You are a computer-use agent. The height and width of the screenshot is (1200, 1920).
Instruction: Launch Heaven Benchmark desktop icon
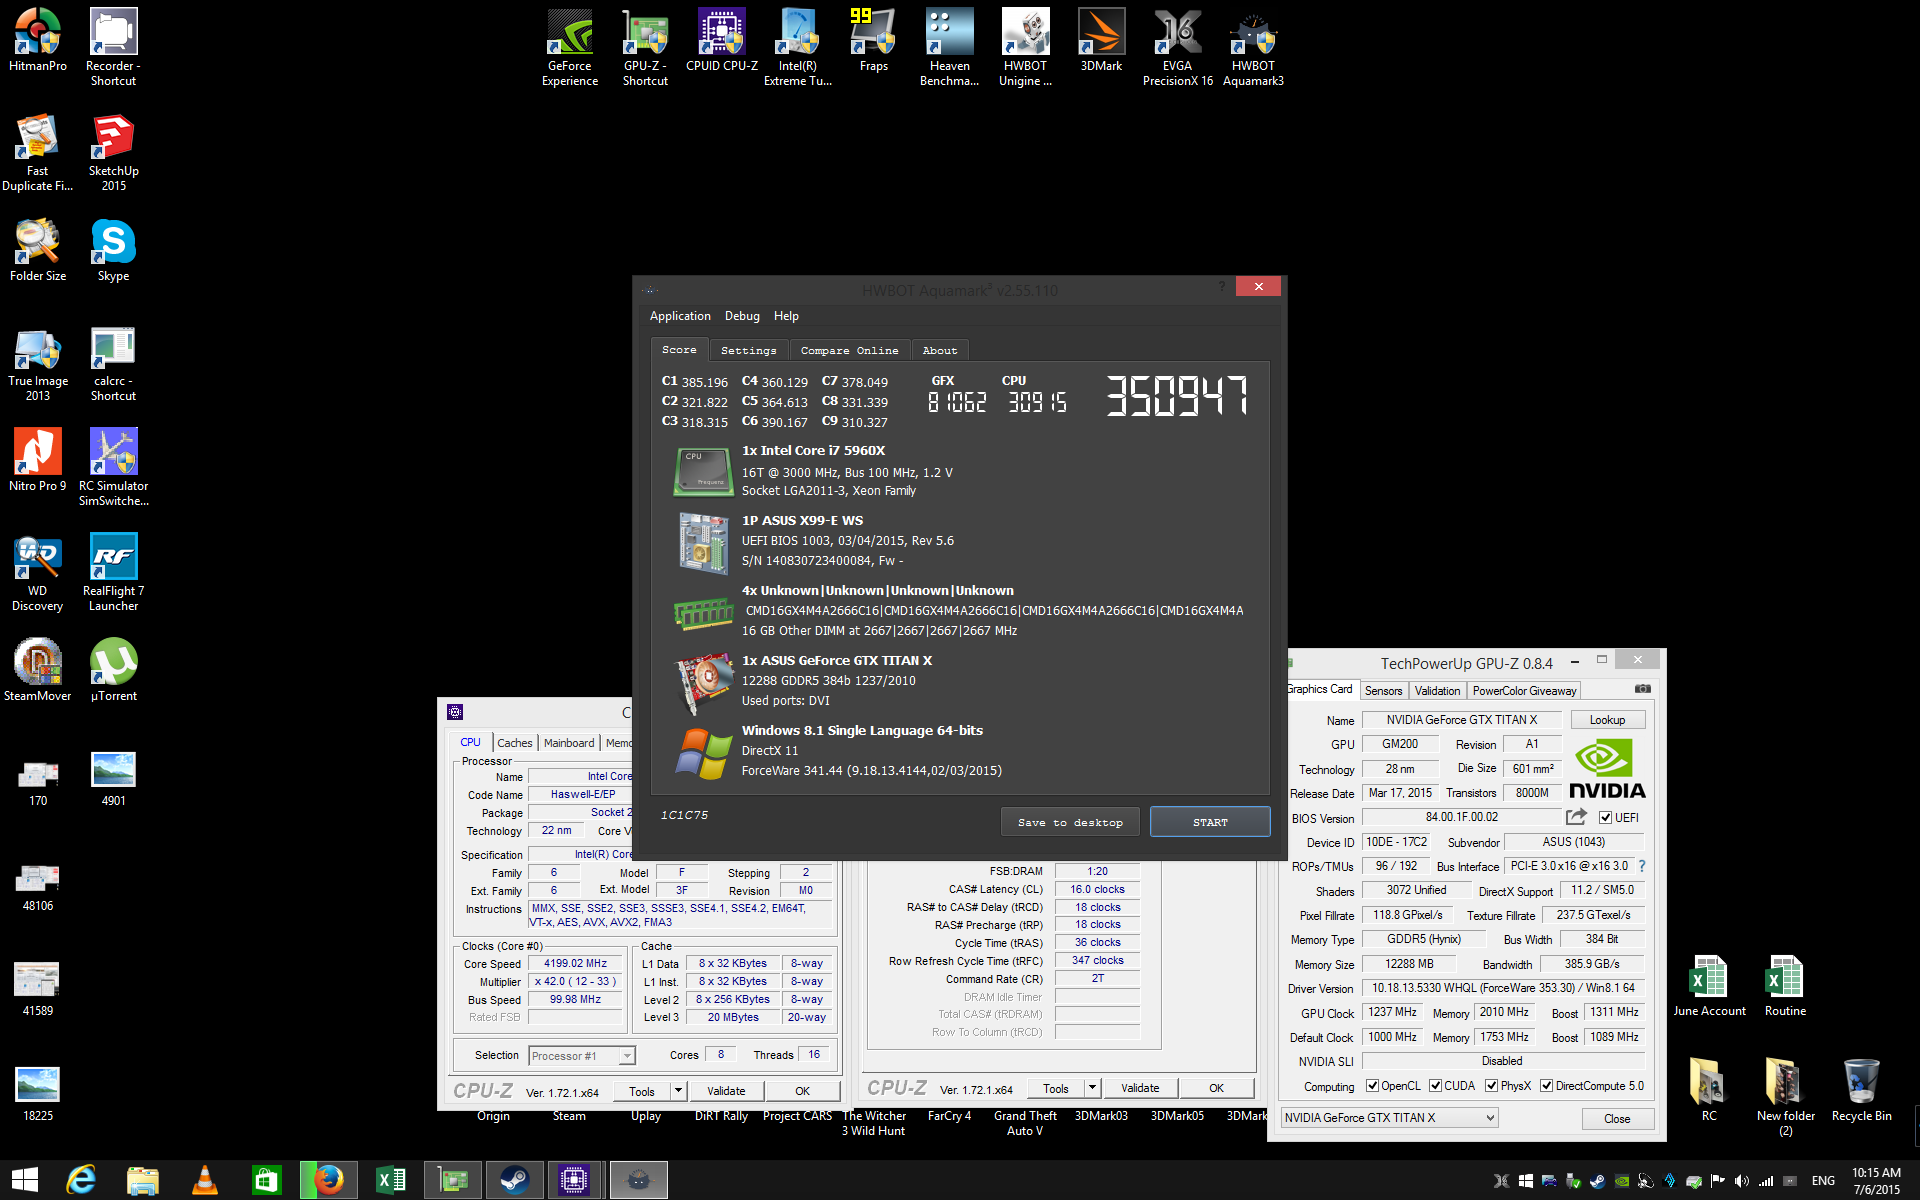[x=949, y=47]
